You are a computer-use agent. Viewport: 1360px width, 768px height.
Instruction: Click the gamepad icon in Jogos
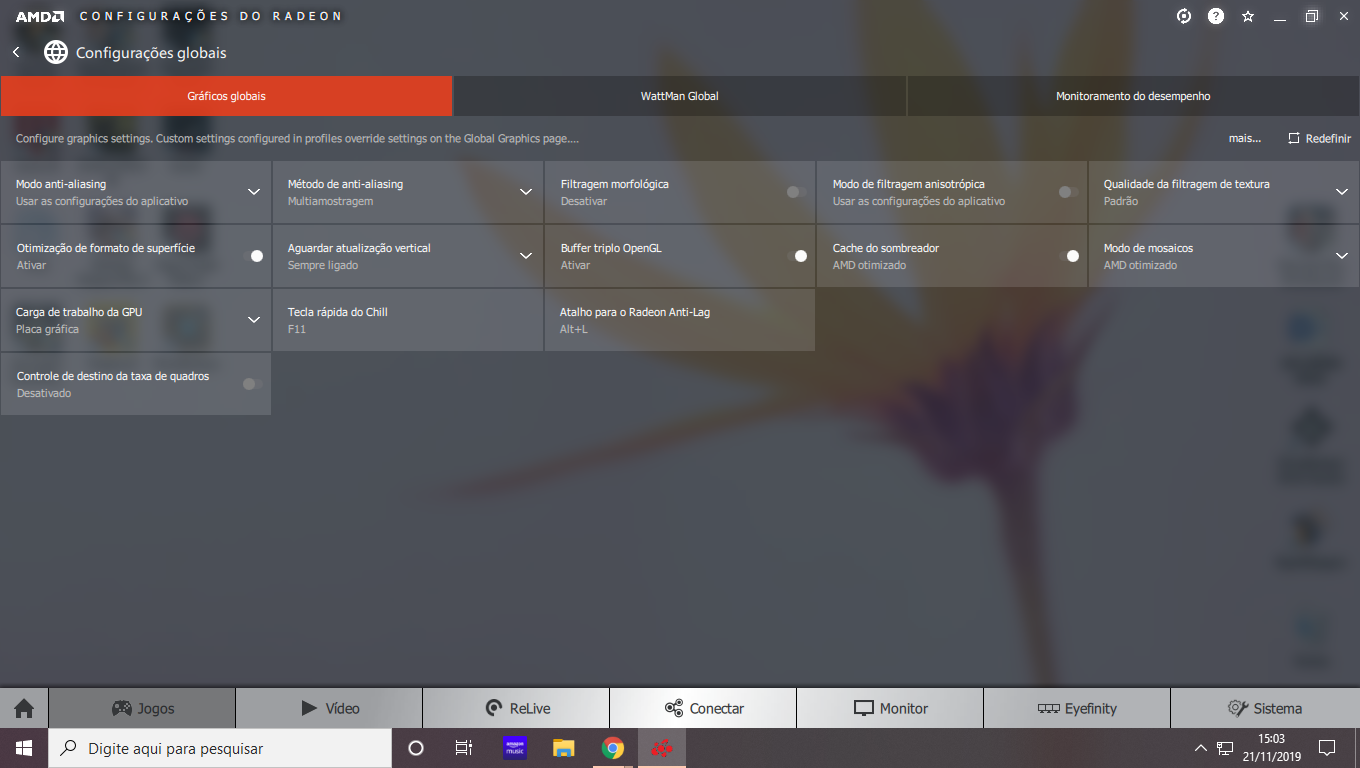(x=121, y=708)
